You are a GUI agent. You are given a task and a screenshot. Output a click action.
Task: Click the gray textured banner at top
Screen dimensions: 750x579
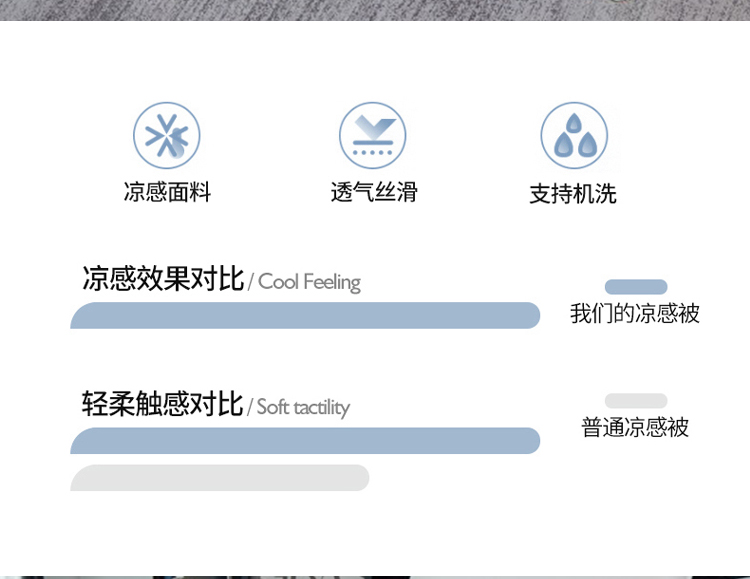click(x=375, y=10)
